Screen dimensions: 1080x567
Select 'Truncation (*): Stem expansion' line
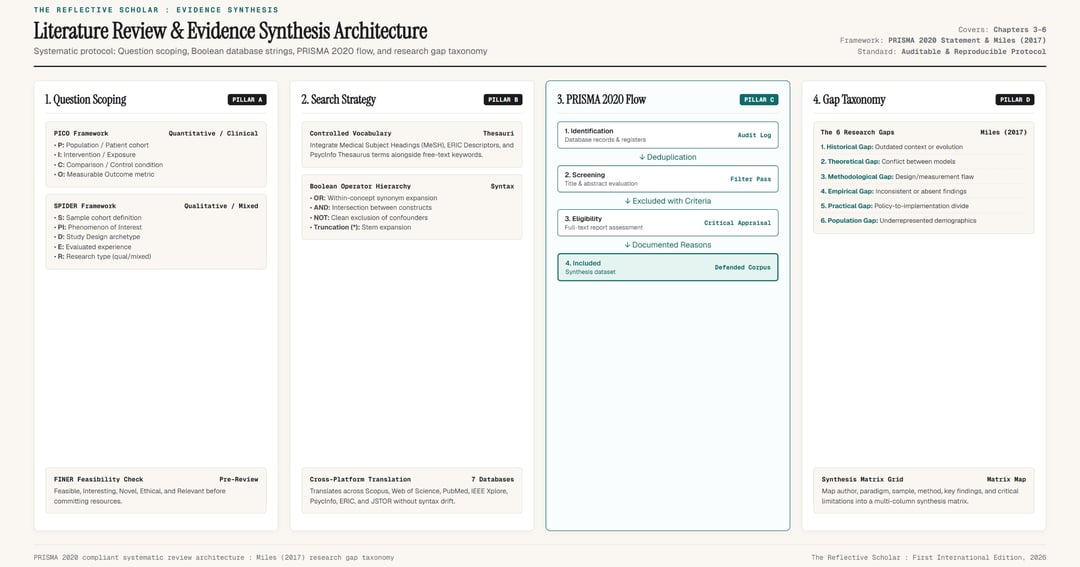tap(360, 227)
